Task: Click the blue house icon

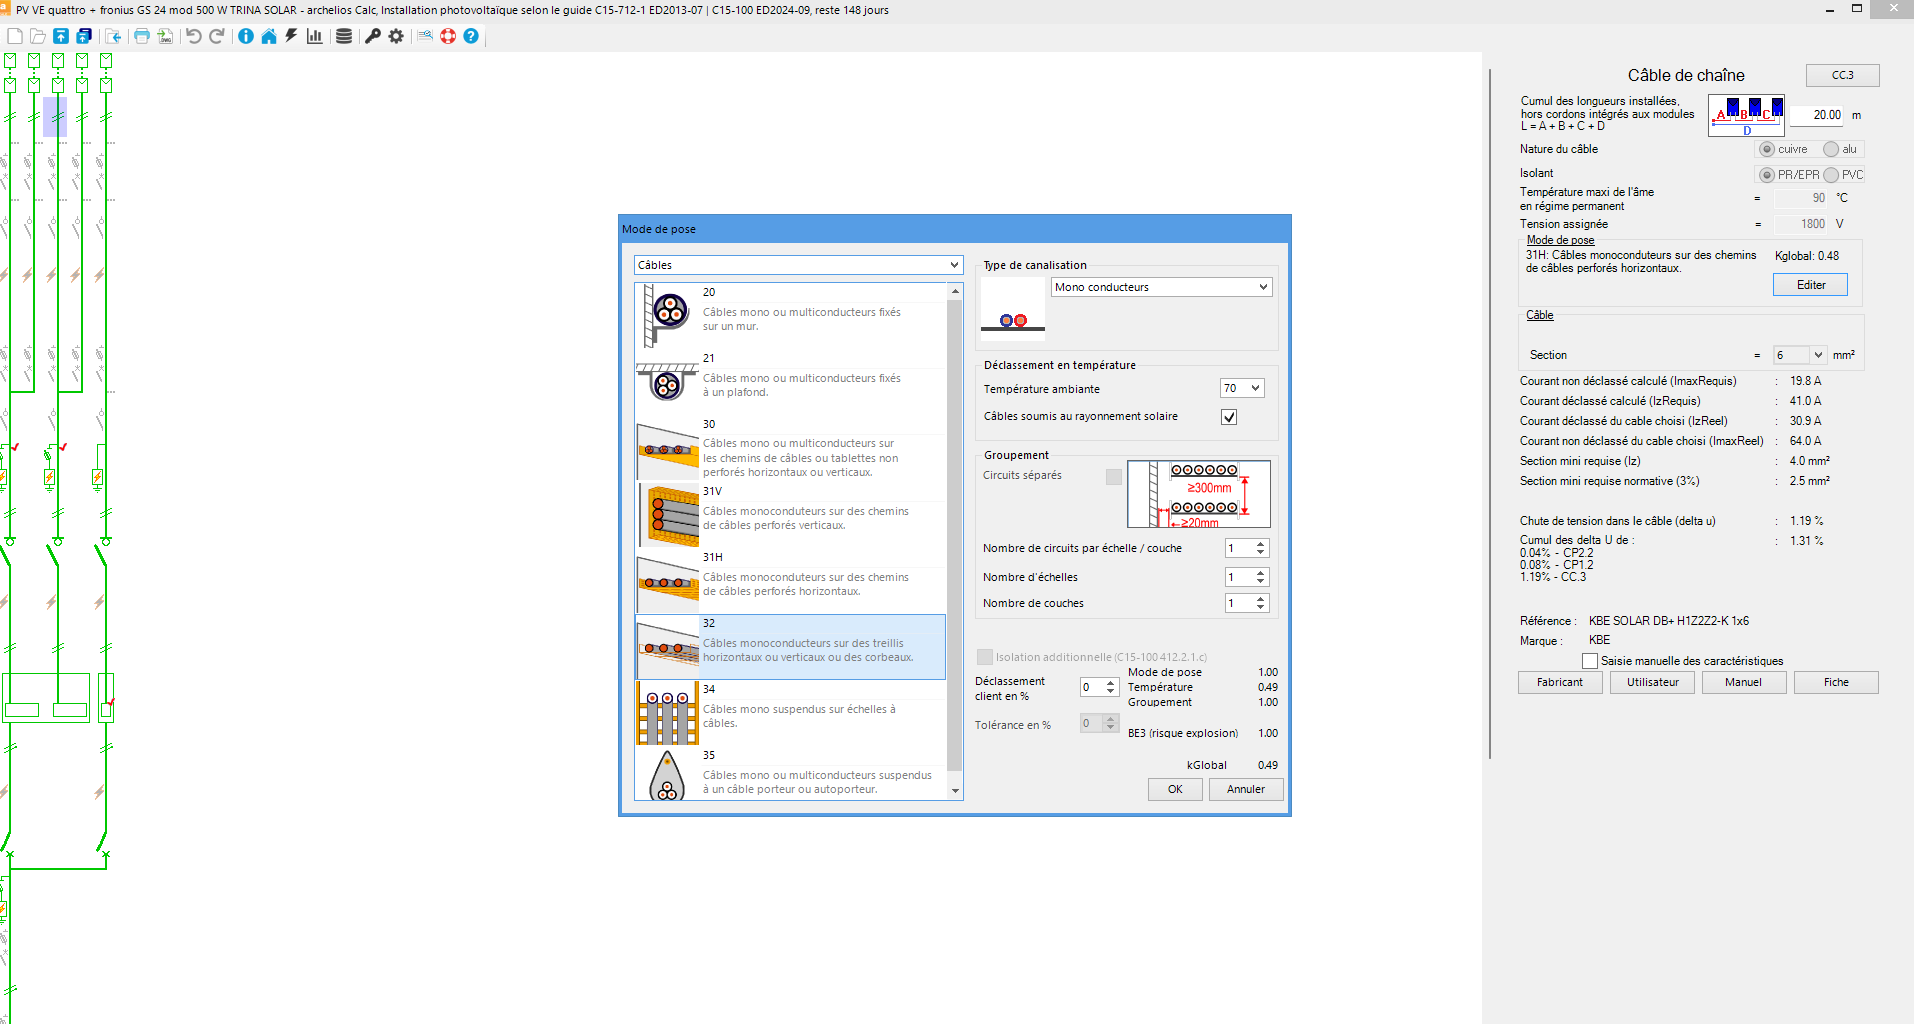Action: tap(269, 36)
